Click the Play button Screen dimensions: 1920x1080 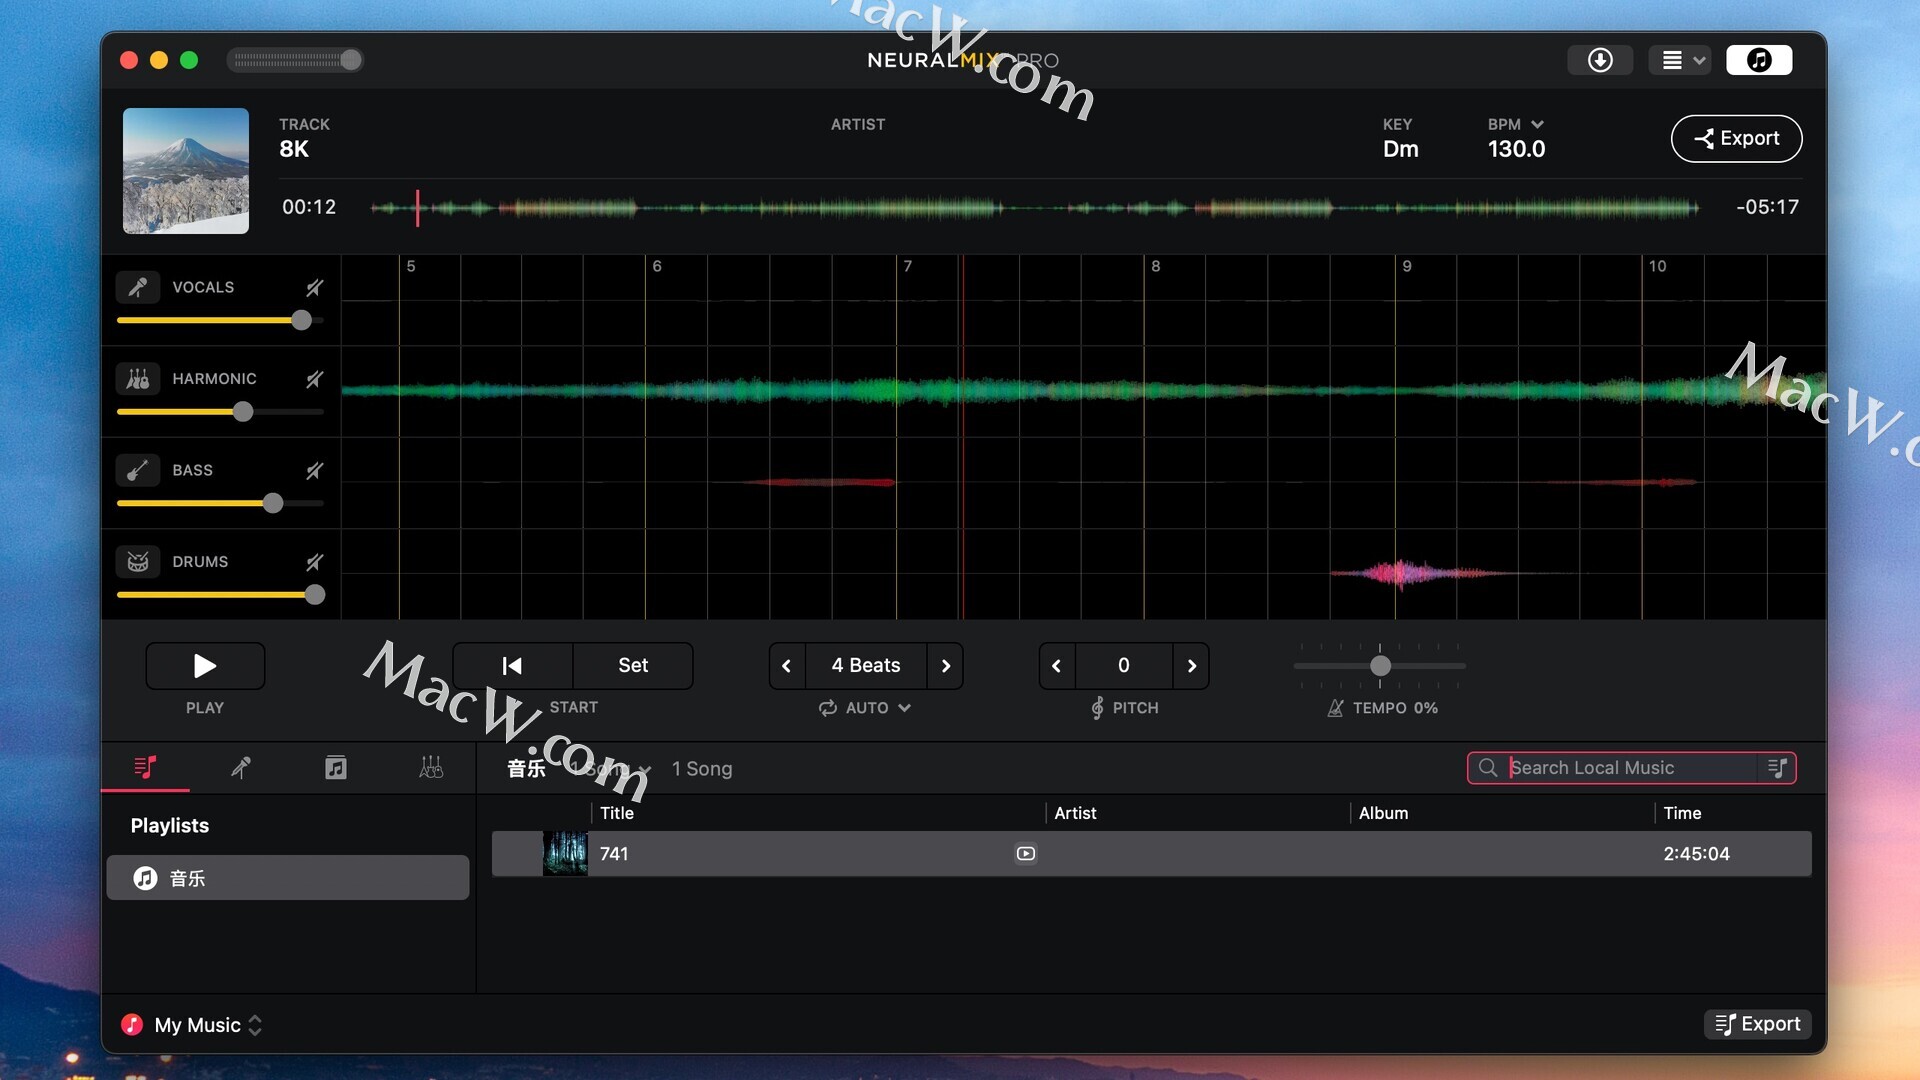tap(205, 666)
